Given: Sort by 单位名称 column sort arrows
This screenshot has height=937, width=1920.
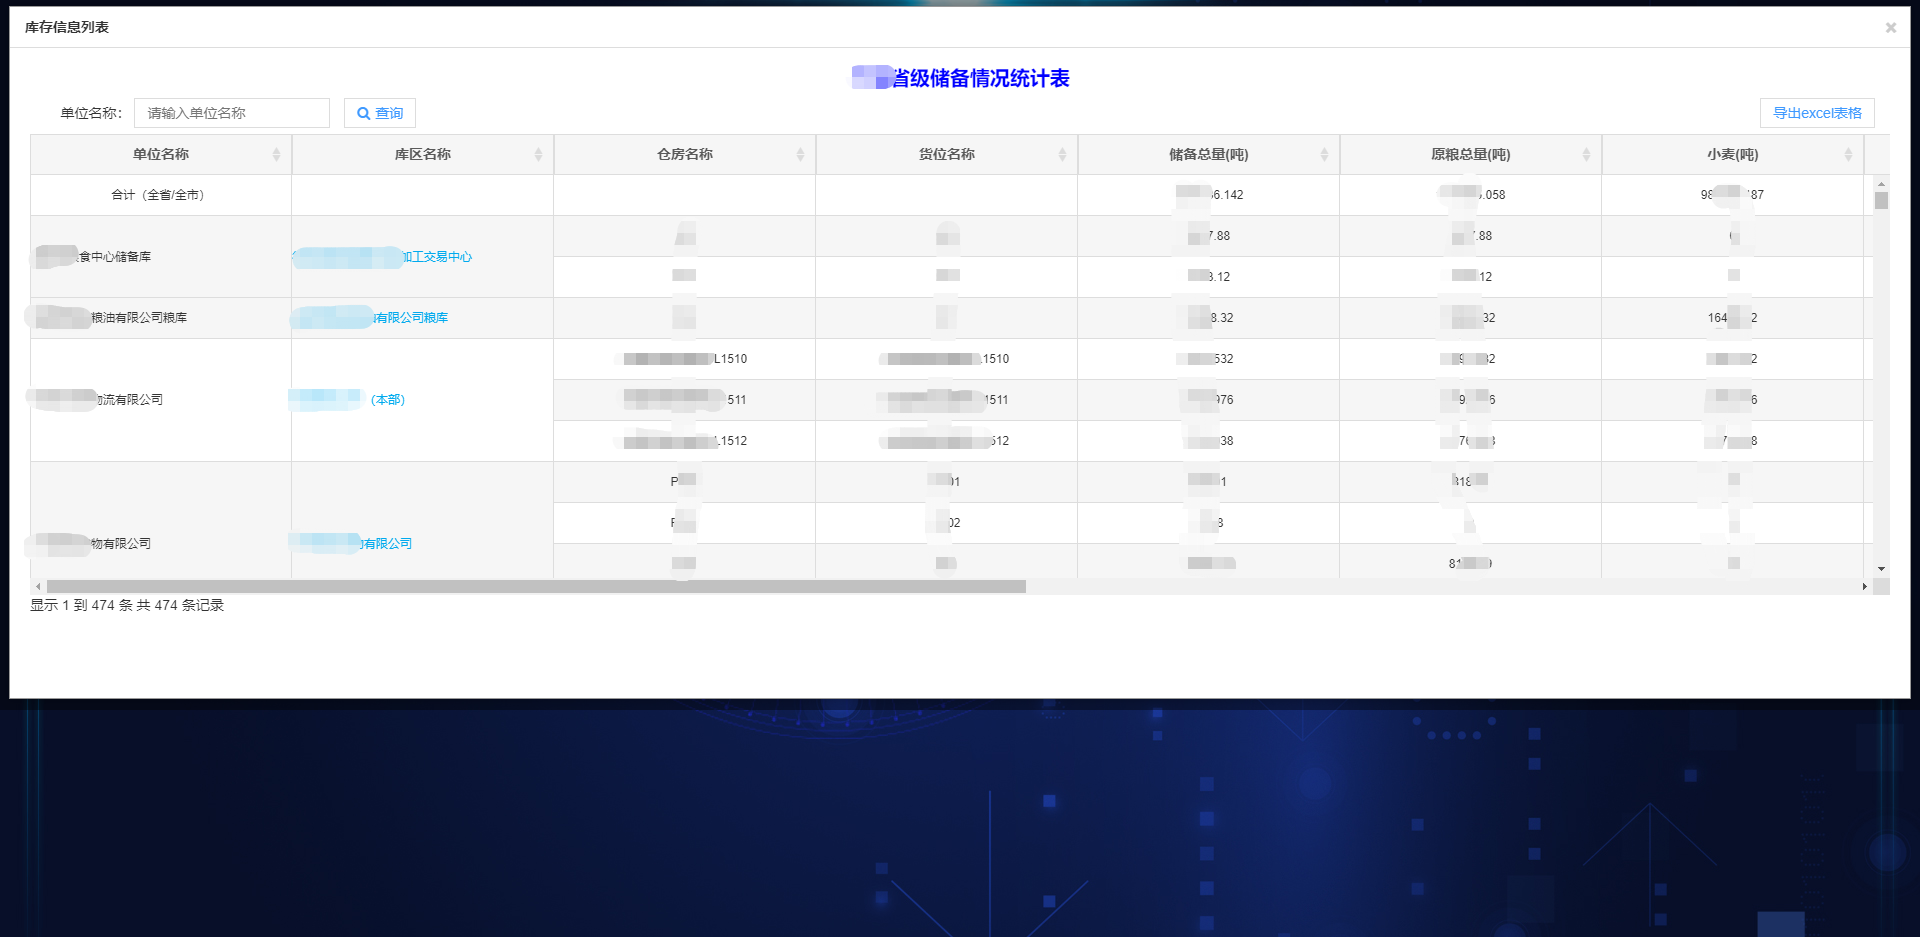Looking at the screenshot, I should tap(276, 154).
